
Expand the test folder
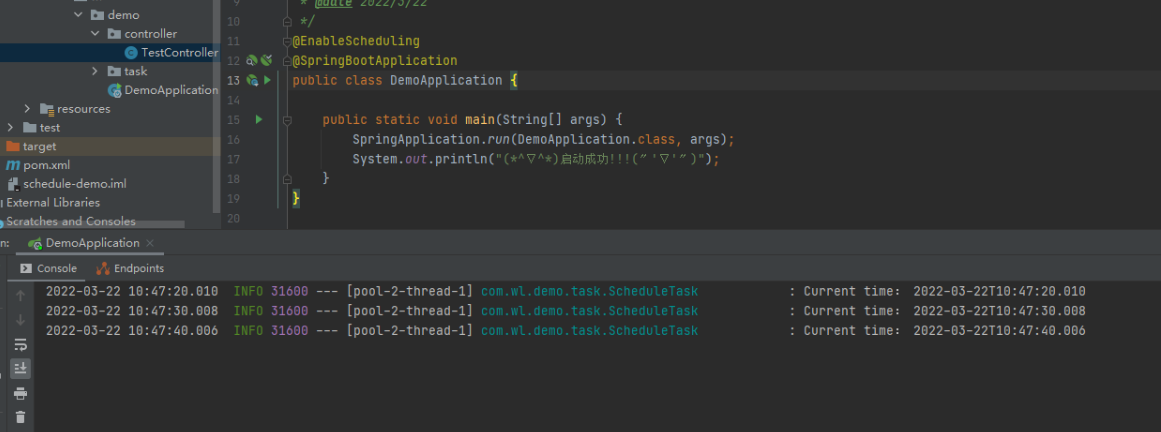point(10,128)
